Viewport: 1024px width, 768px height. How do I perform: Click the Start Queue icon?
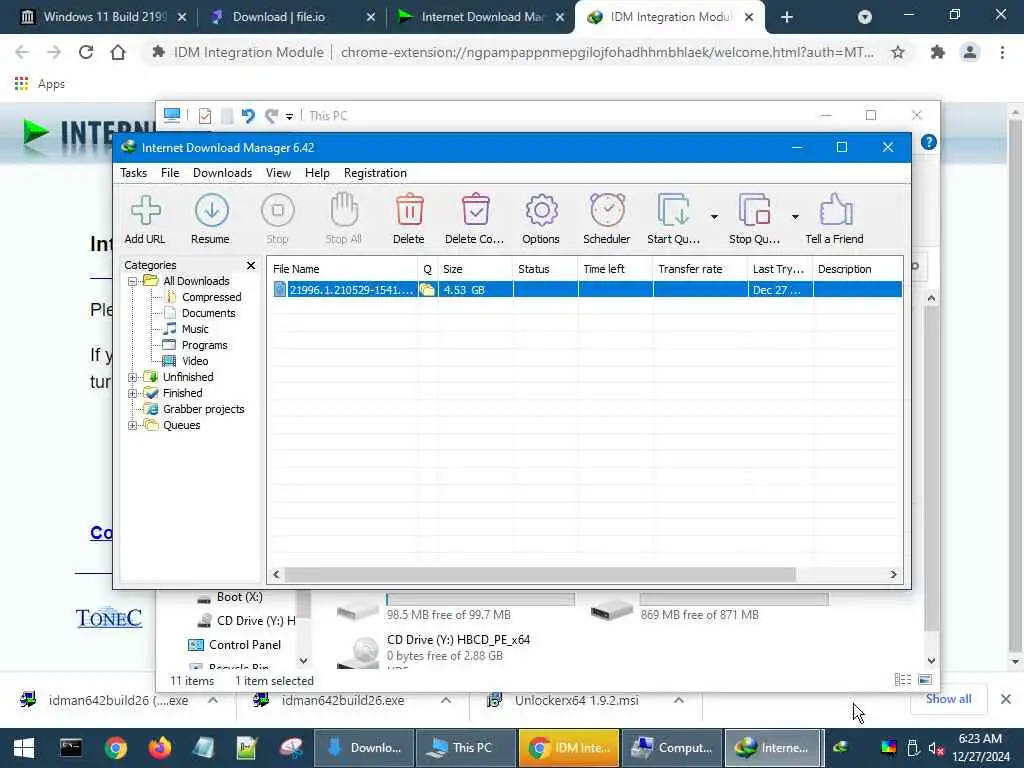(673, 219)
